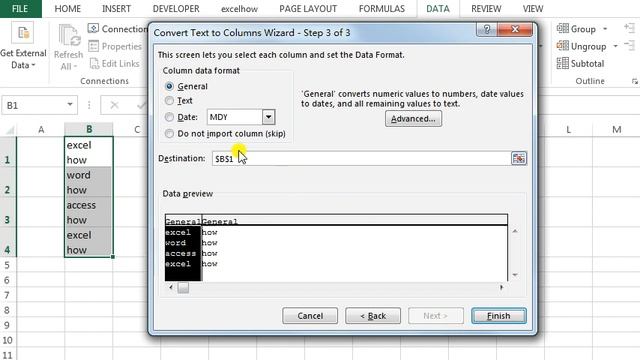This screenshot has width=640, height=360.
Task: Click the wizard Help question mark icon
Action: pos(487,29)
